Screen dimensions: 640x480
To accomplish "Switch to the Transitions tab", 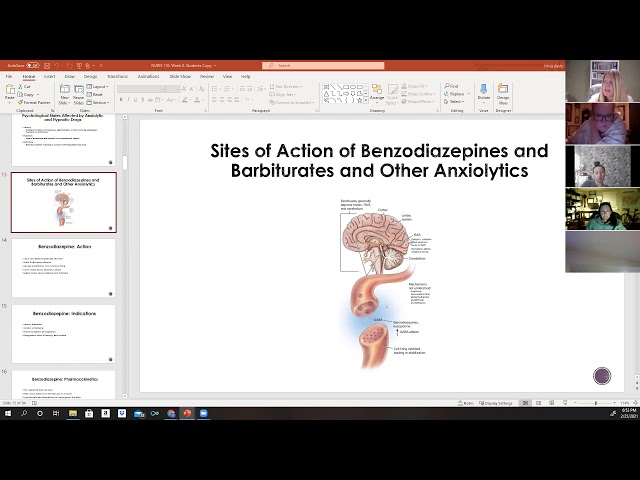I will [117, 76].
